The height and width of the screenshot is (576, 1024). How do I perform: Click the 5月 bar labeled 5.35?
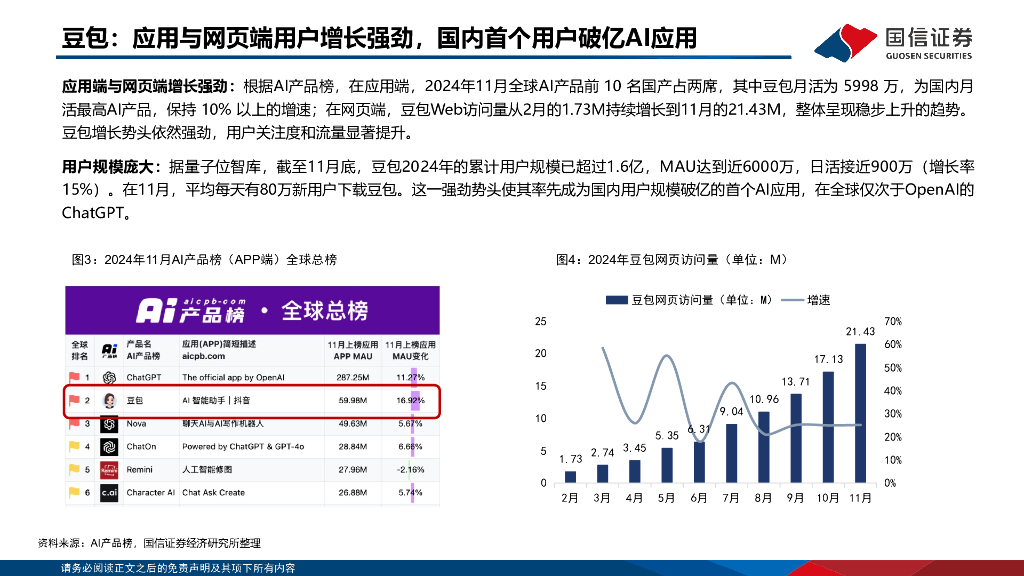(x=667, y=466)
